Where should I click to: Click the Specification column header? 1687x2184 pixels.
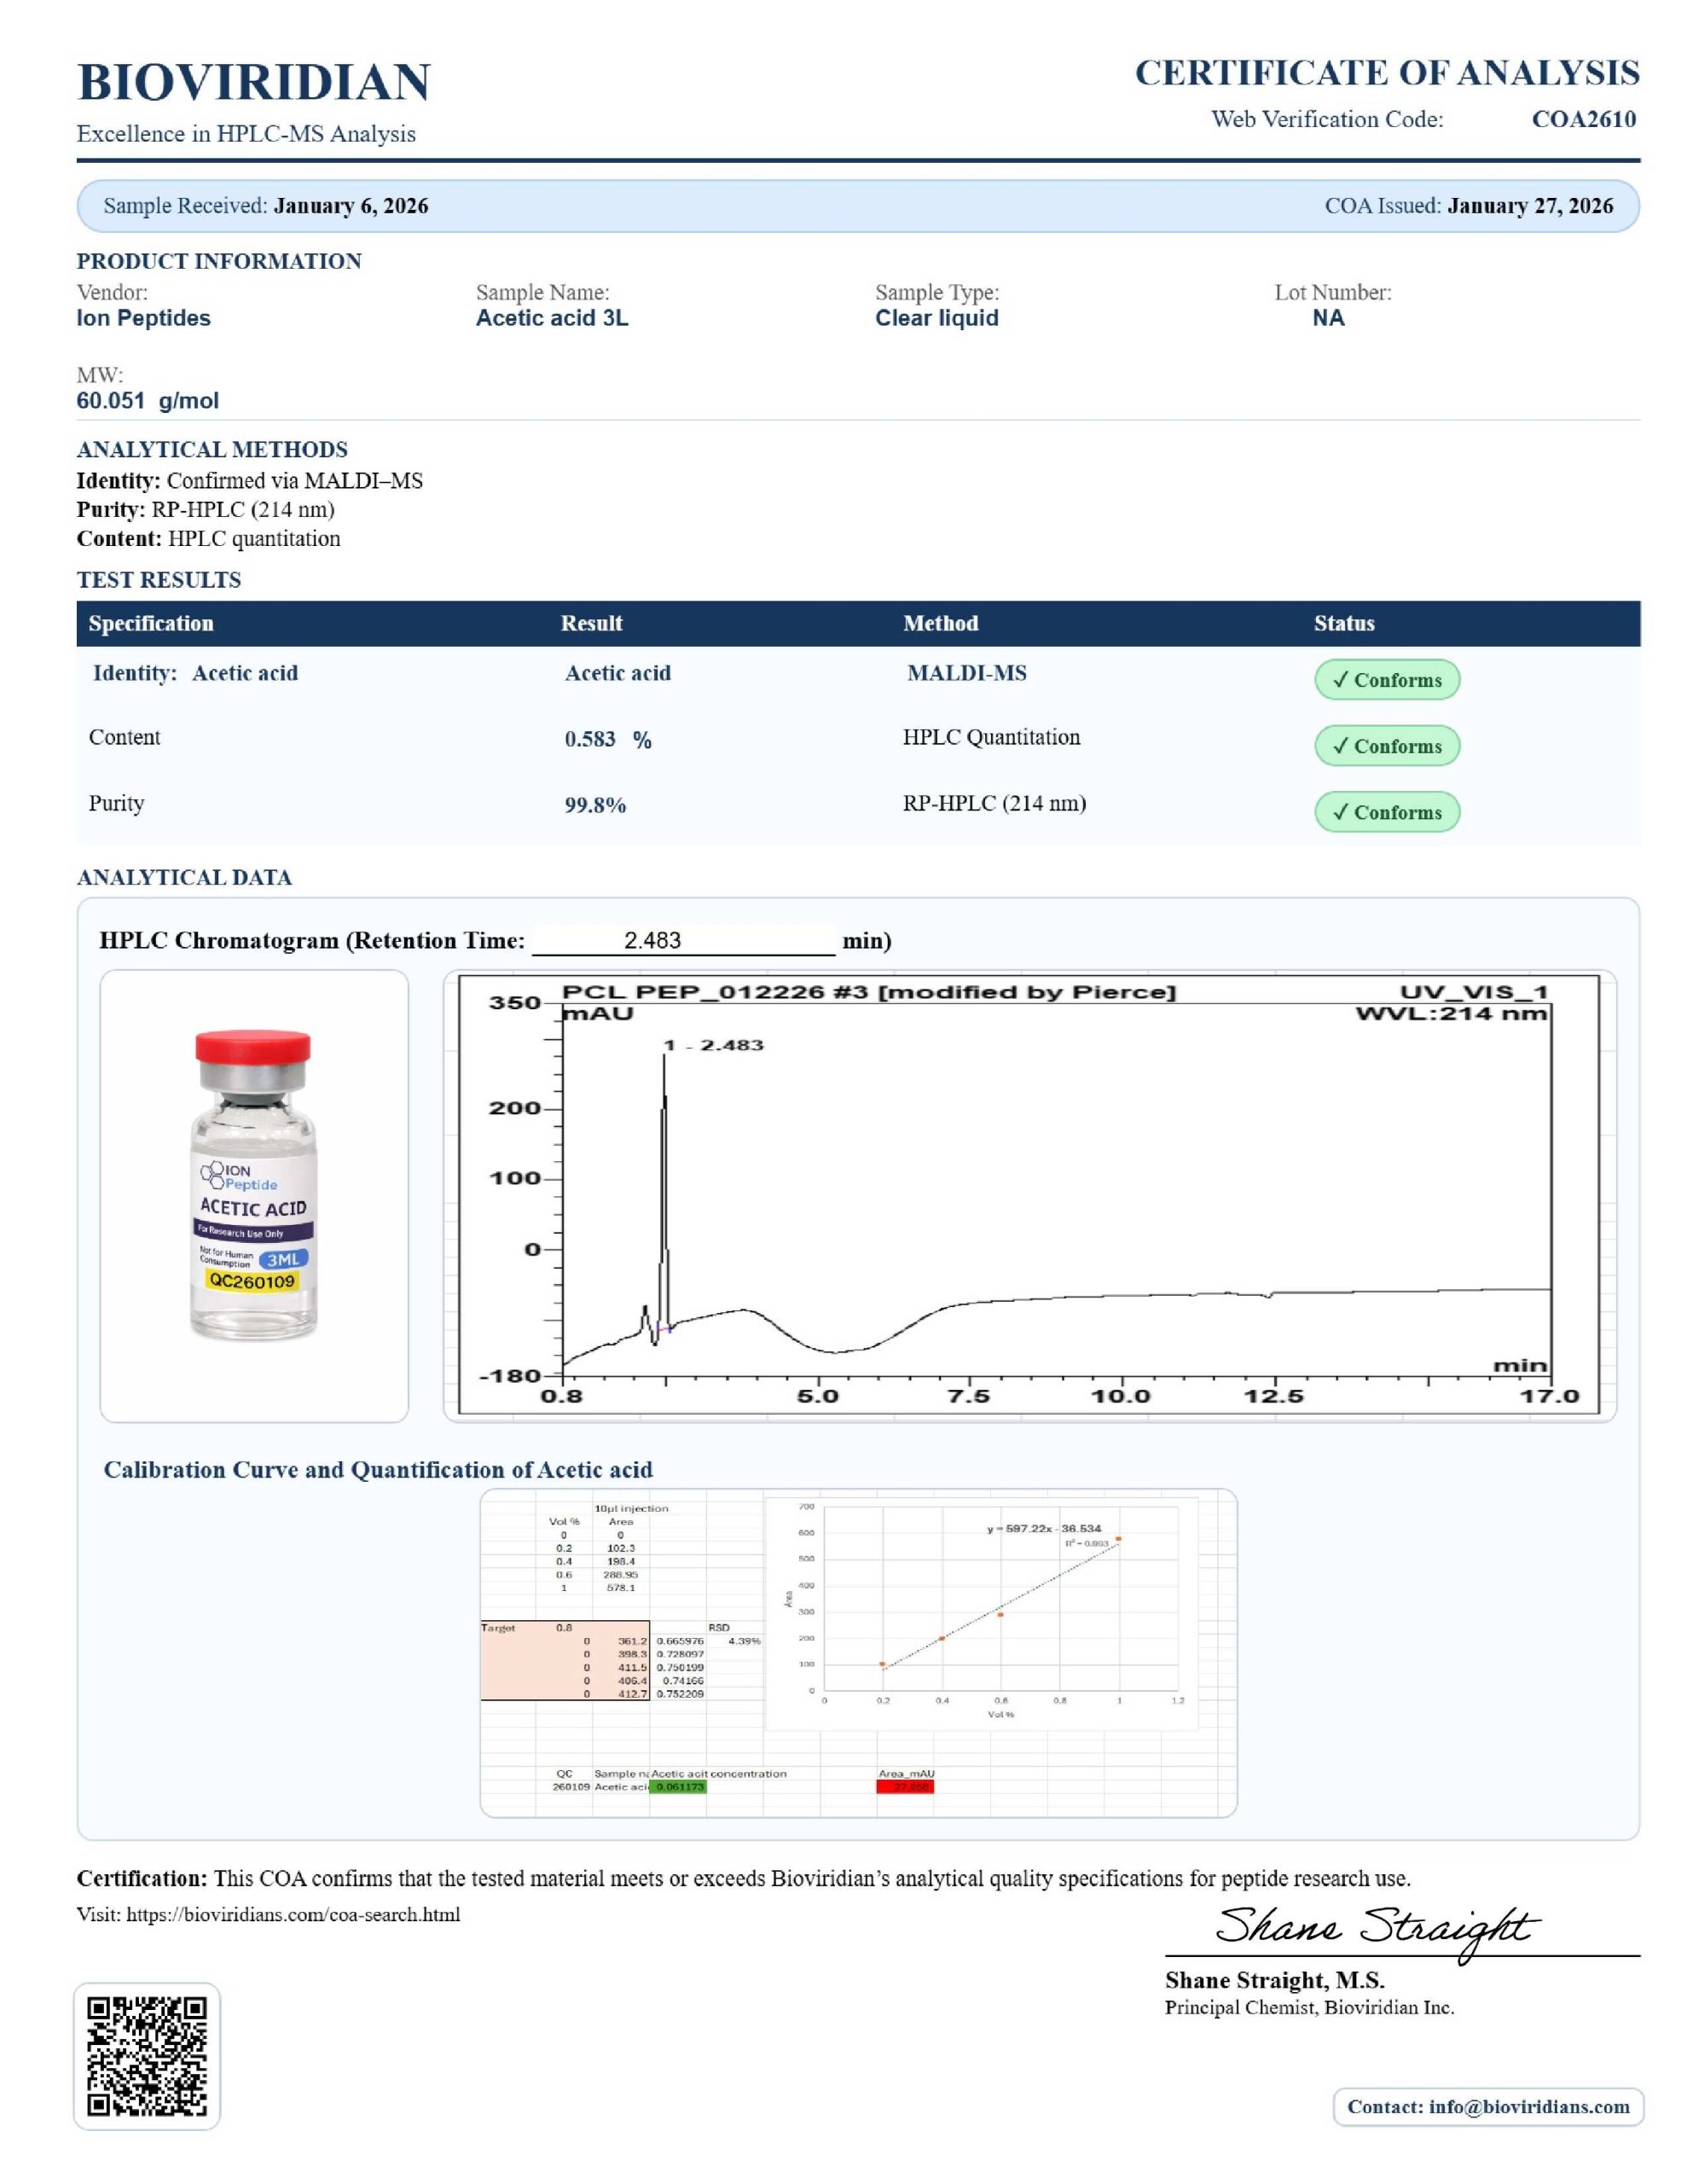click(151, 624)
